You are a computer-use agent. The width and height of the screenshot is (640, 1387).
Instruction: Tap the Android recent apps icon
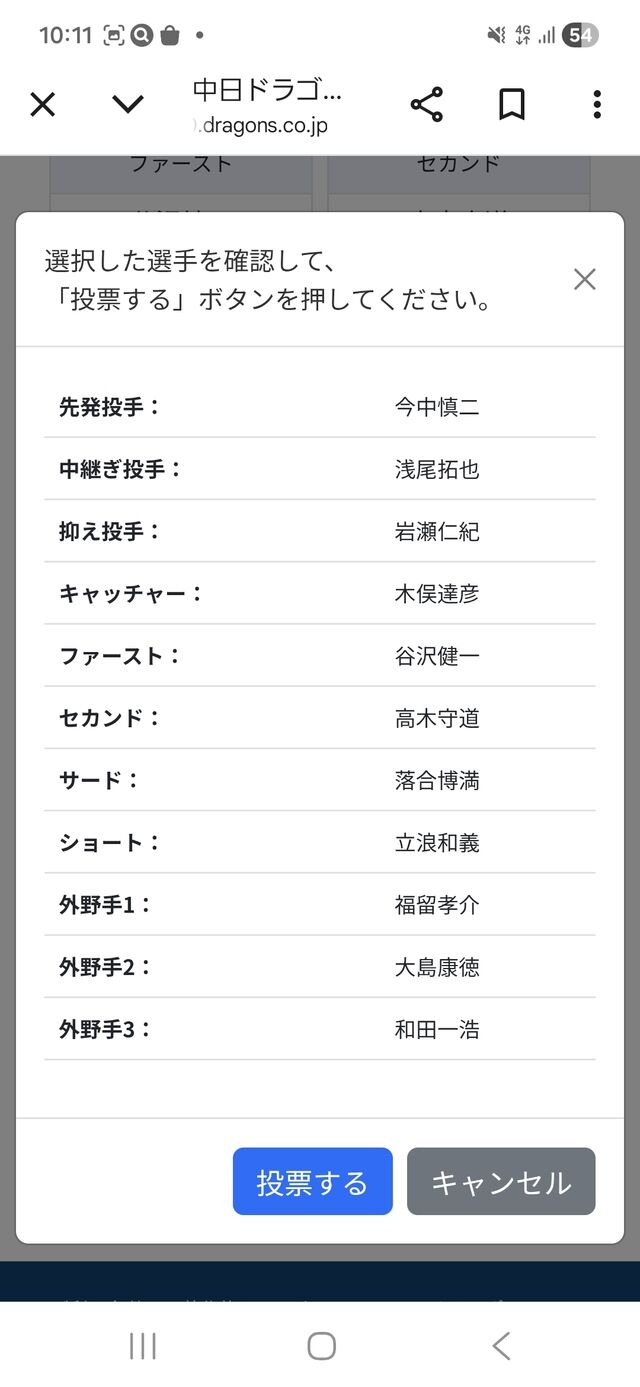(x=143, y=1346)
